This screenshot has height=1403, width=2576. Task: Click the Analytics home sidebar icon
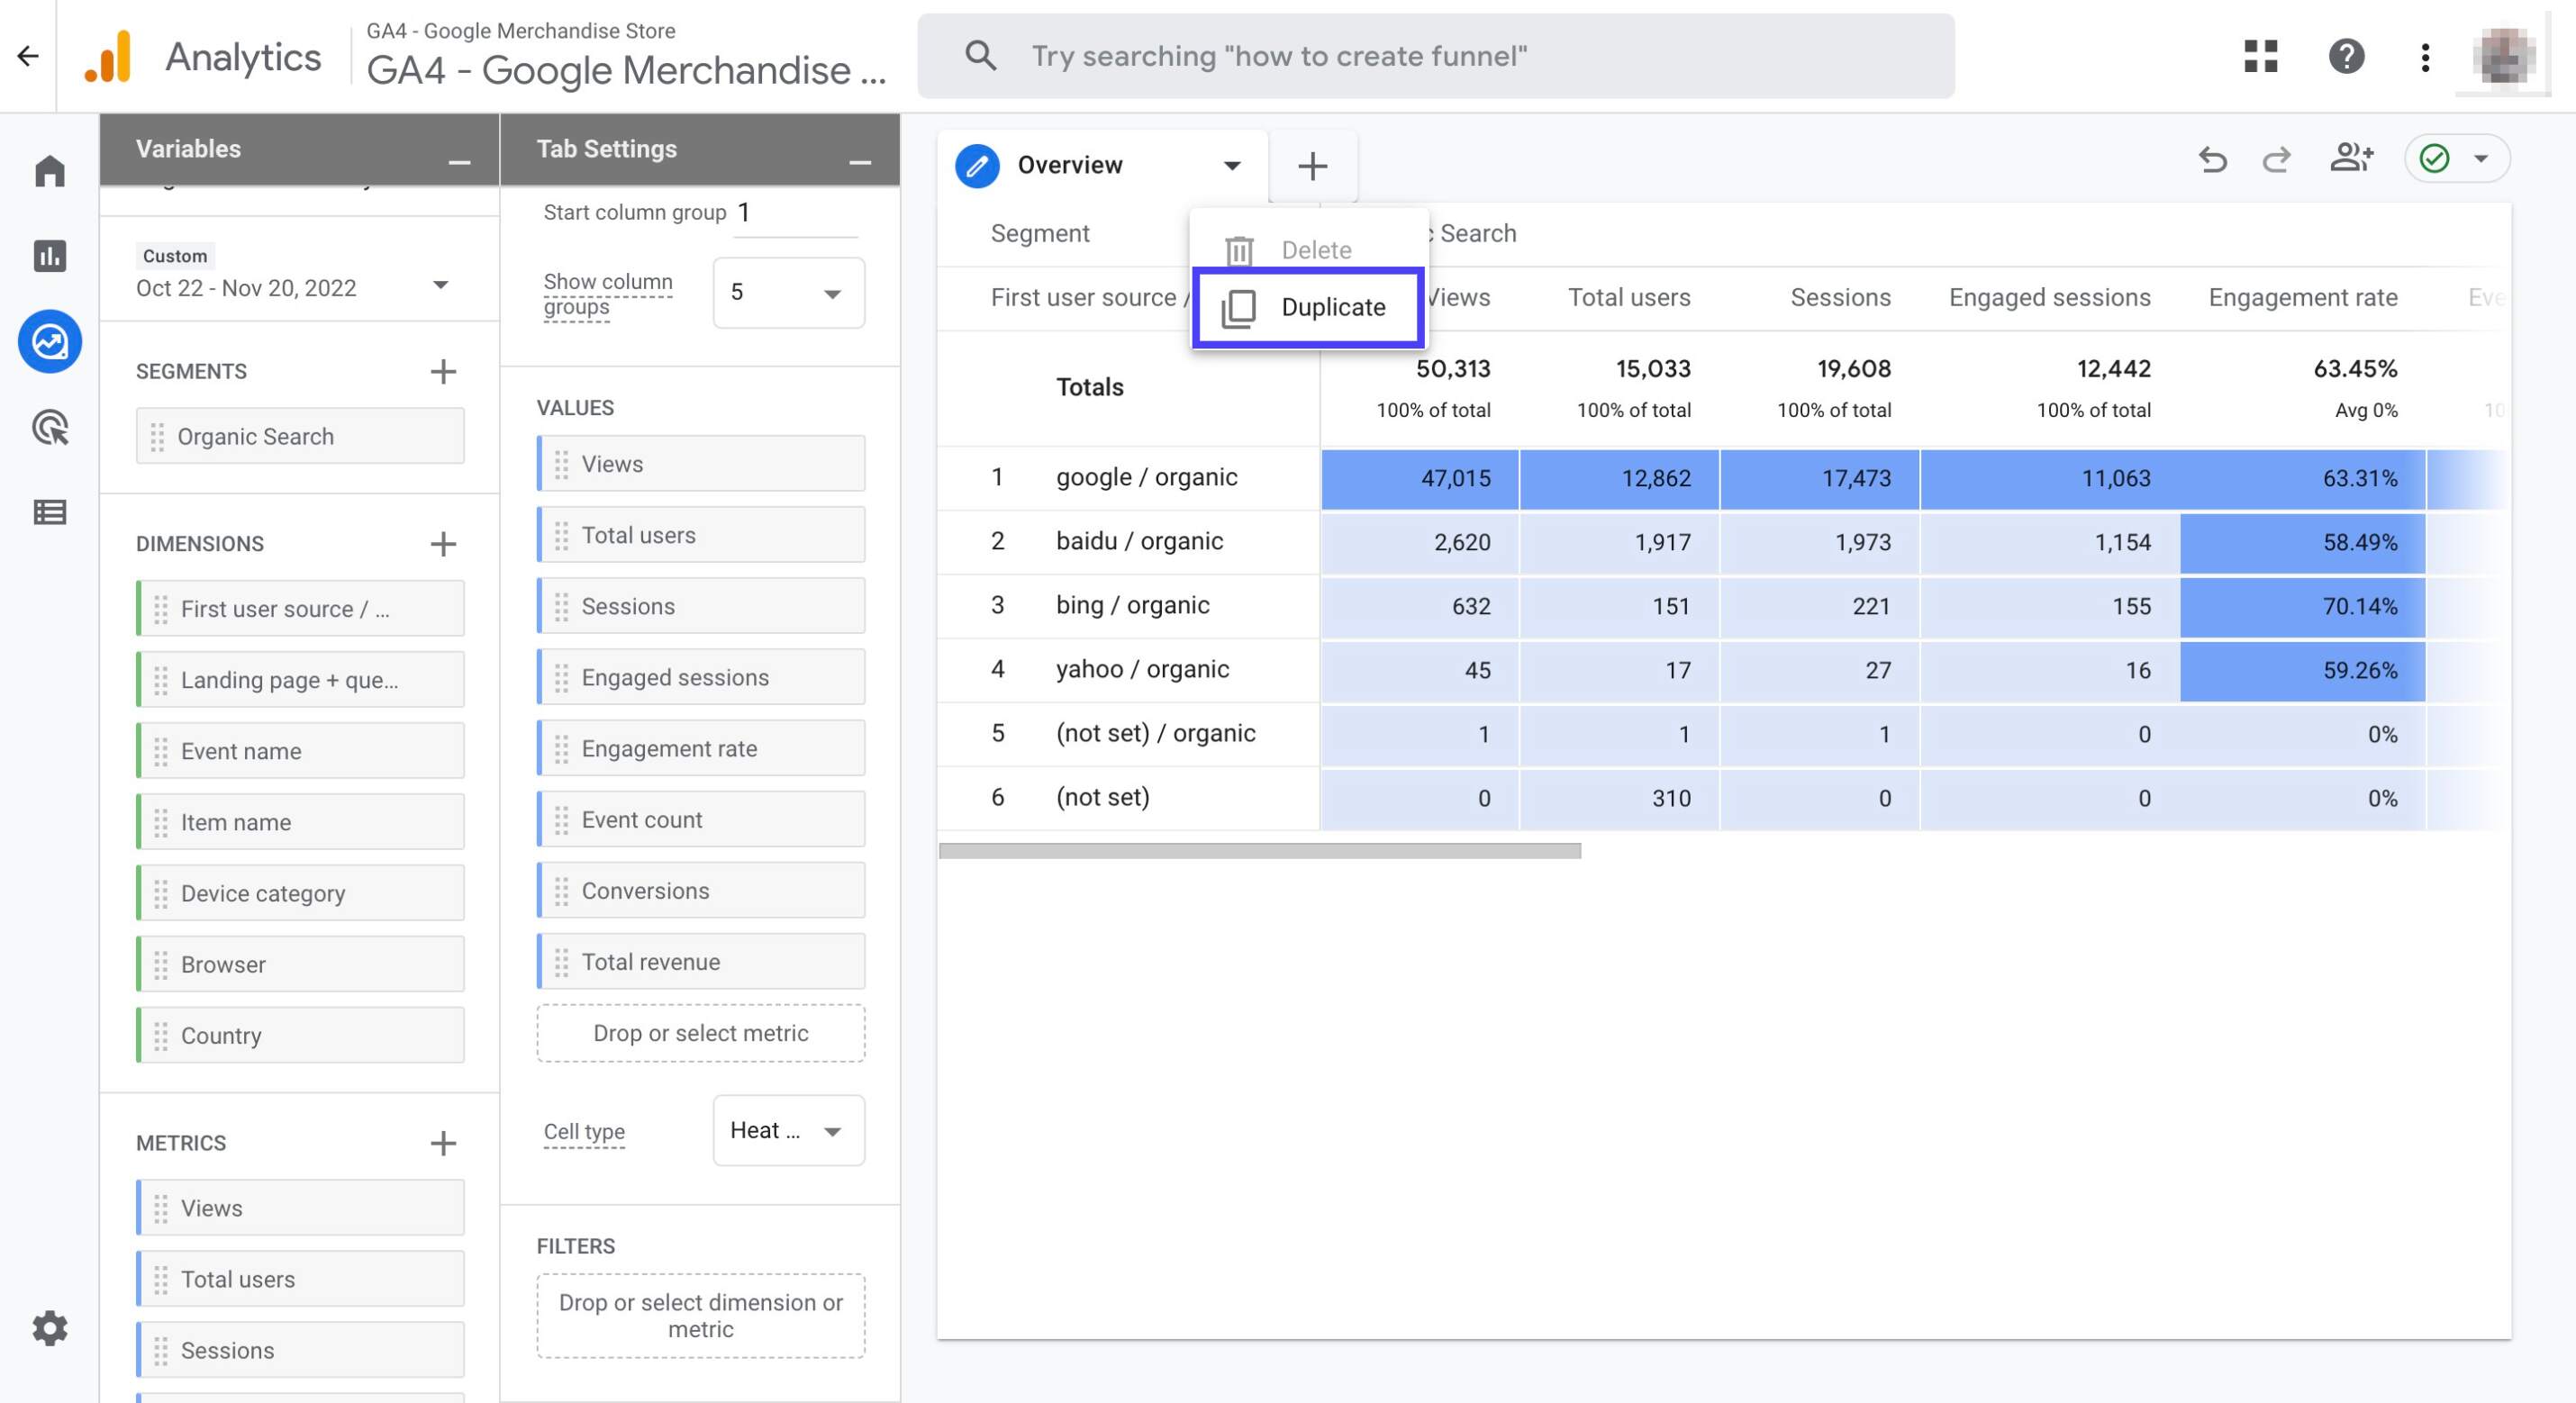click(47, 167)
